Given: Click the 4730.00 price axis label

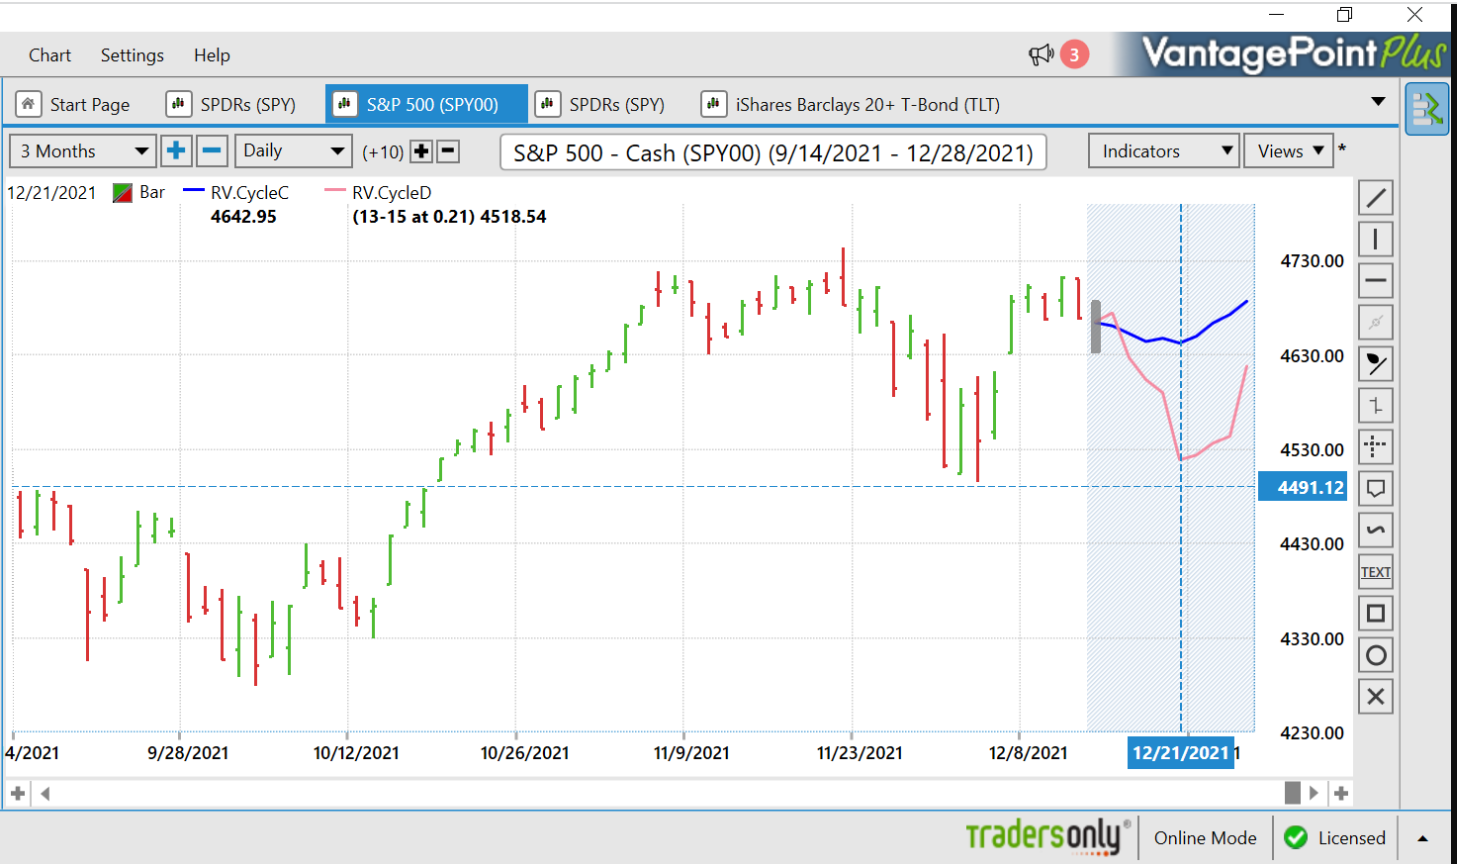Looking at the screenshot, I should [x=1312, y=261].
